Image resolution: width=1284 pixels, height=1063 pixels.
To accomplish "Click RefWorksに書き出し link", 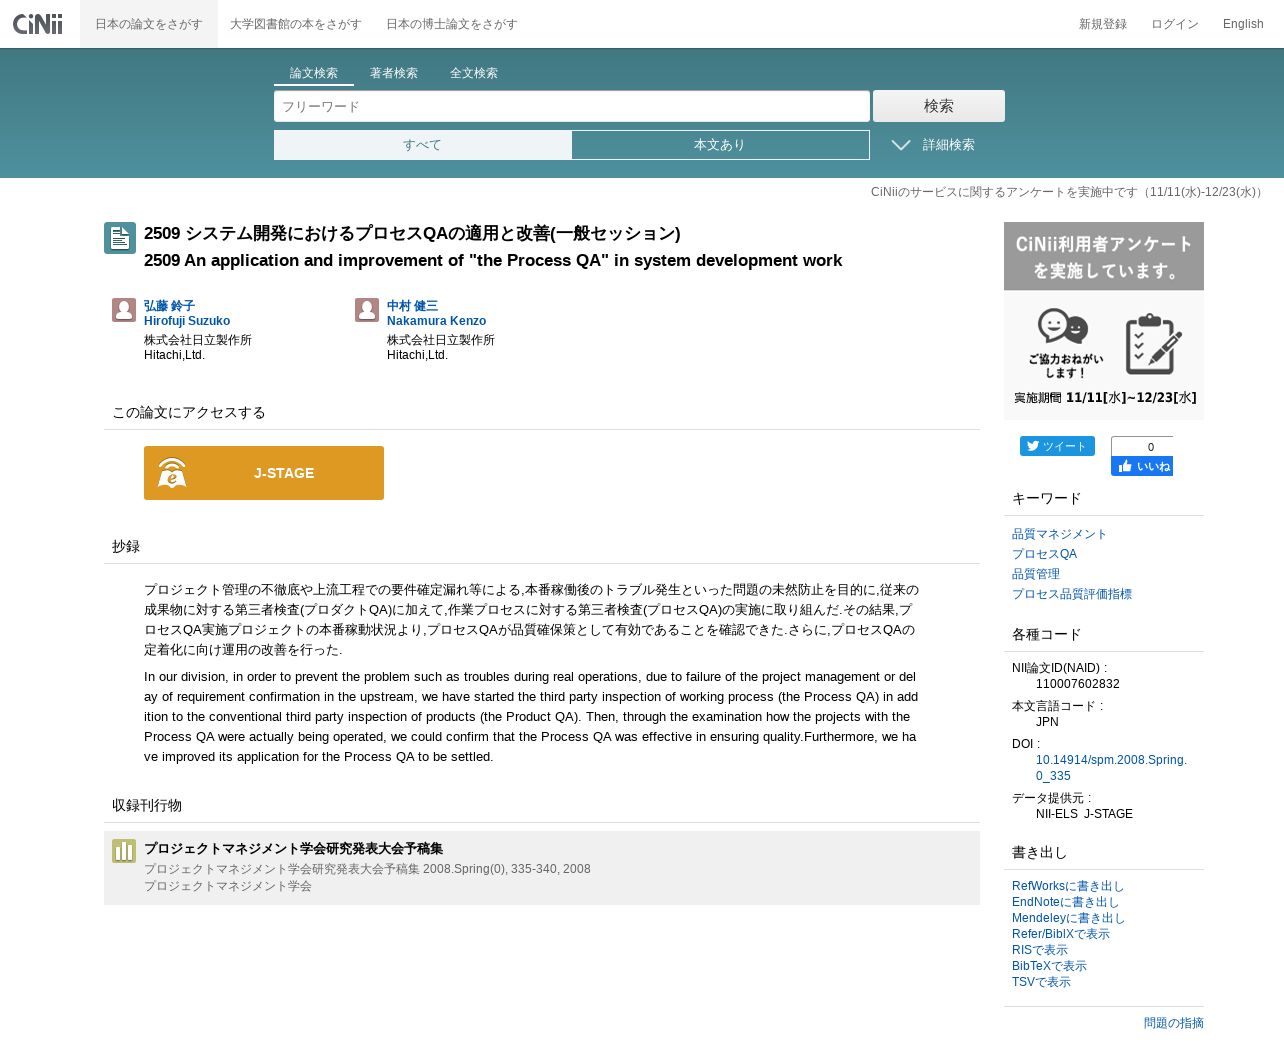I will (1068, 886).
